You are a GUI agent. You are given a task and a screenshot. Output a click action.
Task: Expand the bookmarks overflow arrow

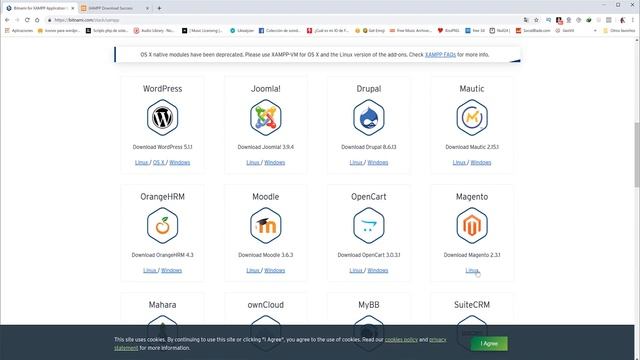pos(595,31)
